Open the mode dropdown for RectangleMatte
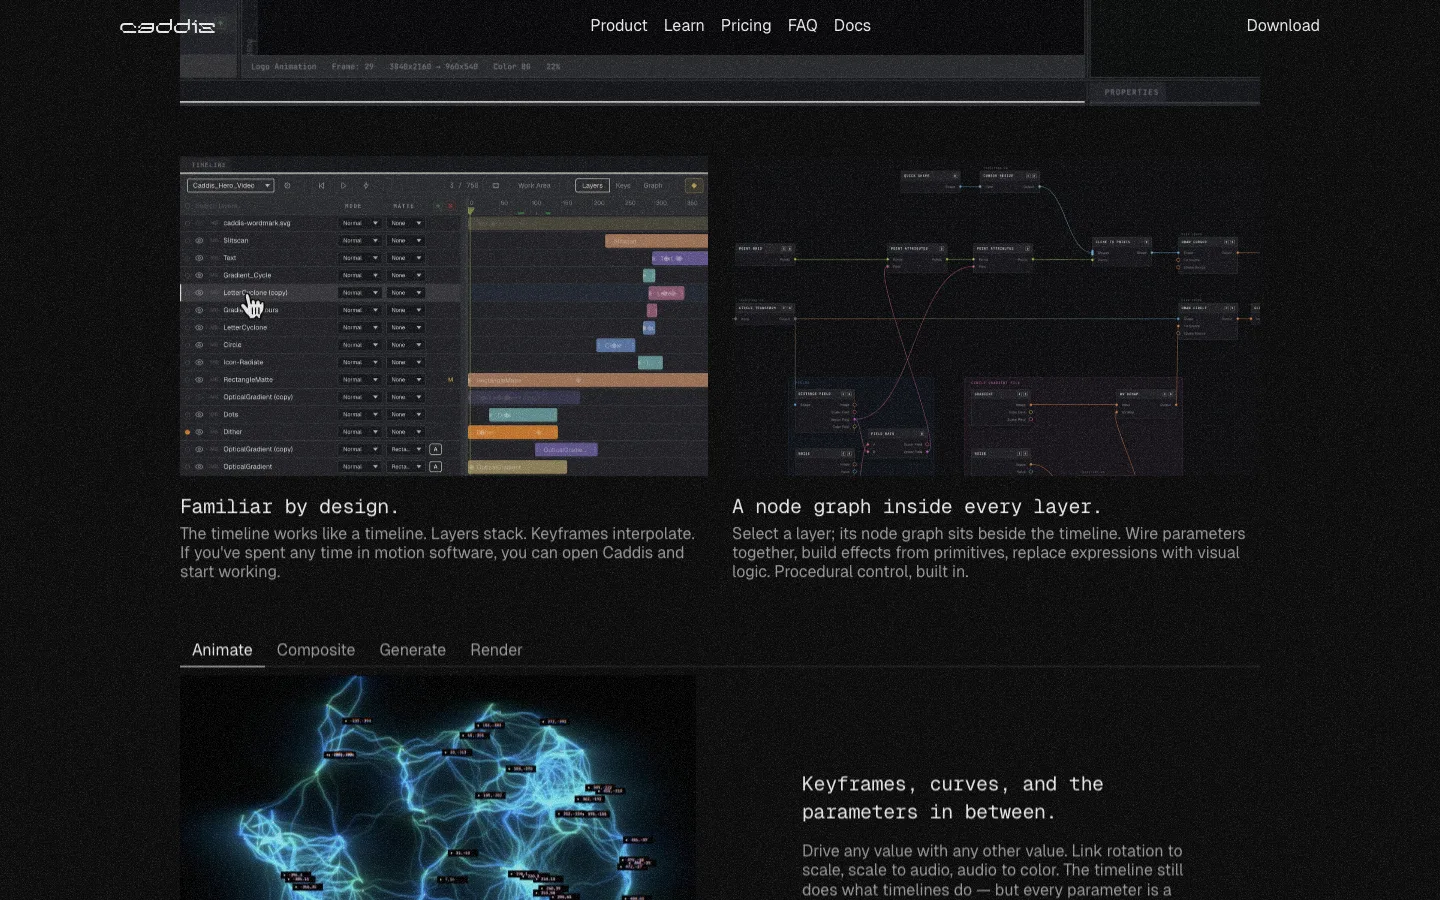 [360, 380]
